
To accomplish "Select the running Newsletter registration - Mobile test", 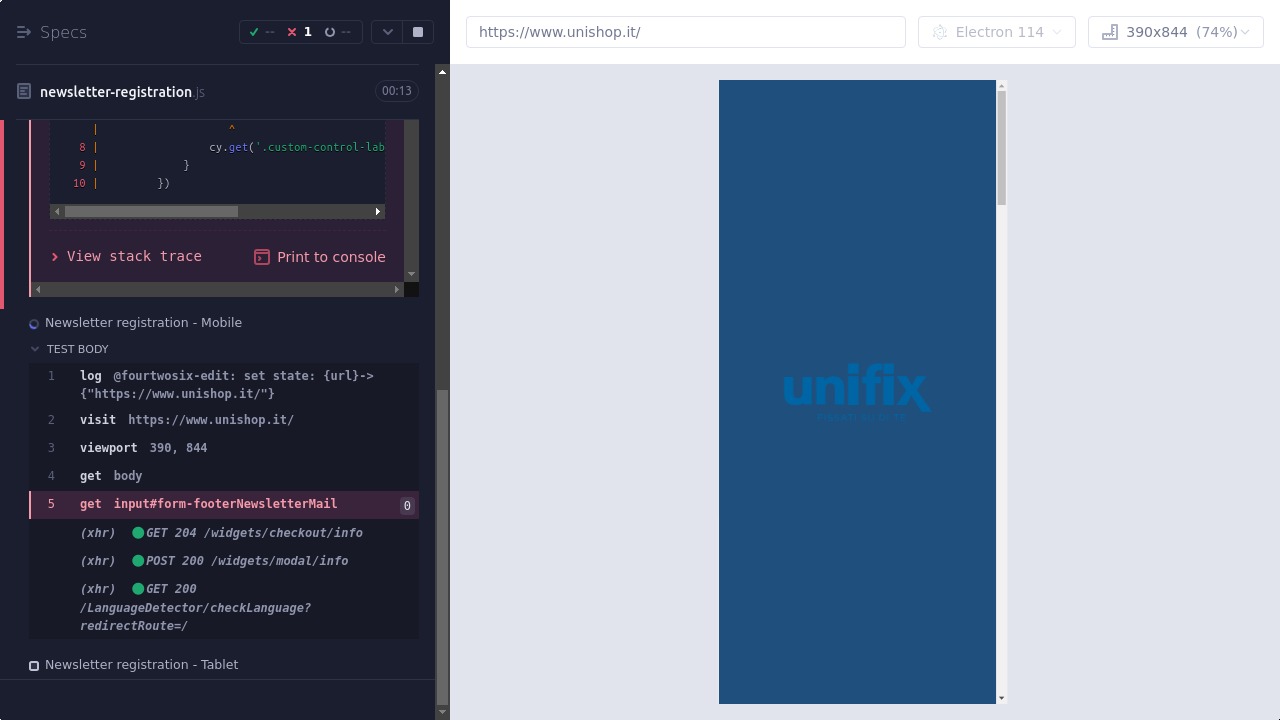I will pos(143,323).
